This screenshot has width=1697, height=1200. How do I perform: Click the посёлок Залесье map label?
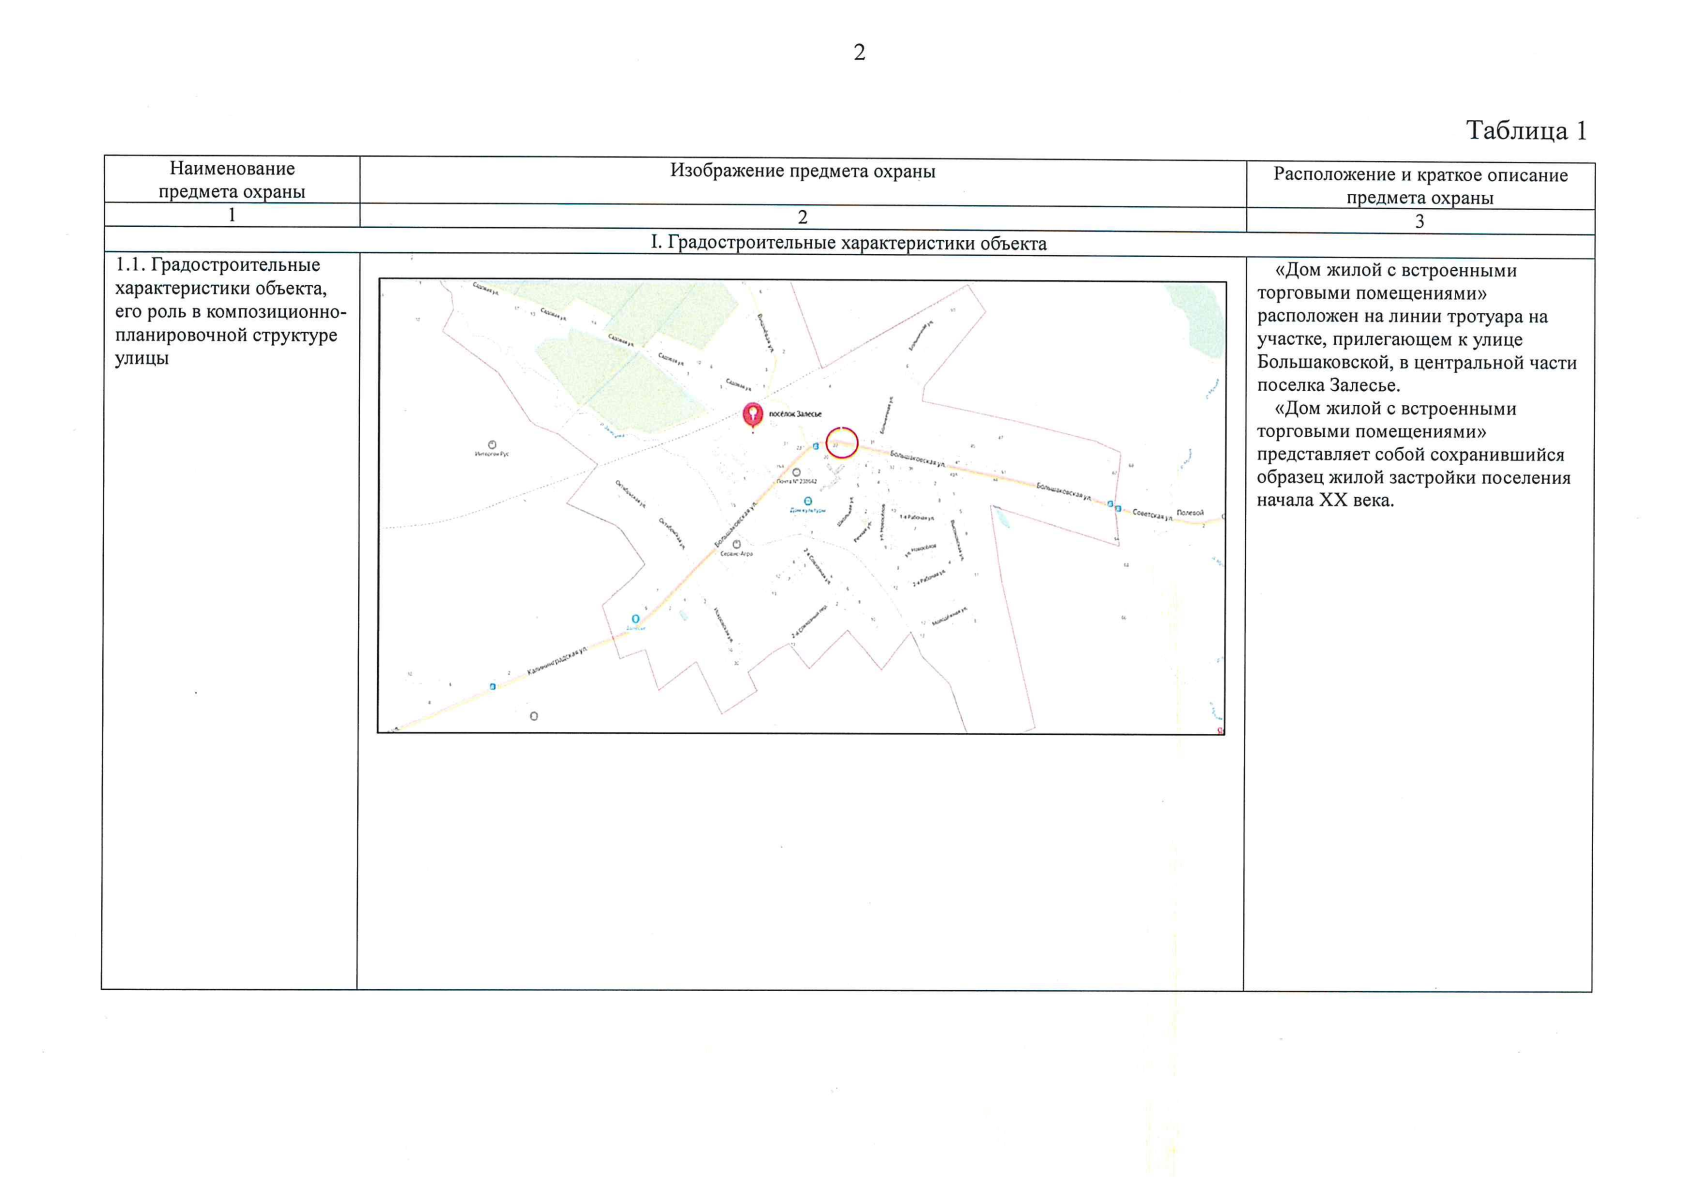(x=795, y=414)
